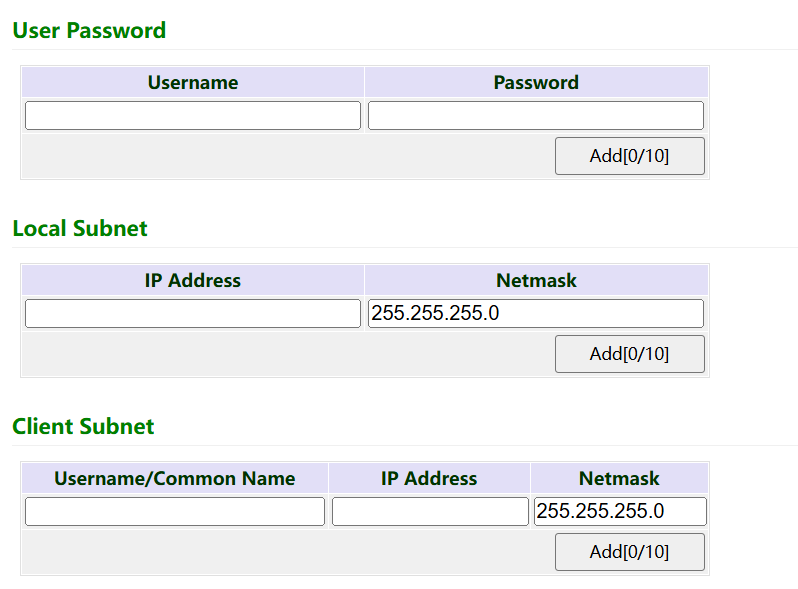Click the Local Subnet IP Address field

pos(192,313)
